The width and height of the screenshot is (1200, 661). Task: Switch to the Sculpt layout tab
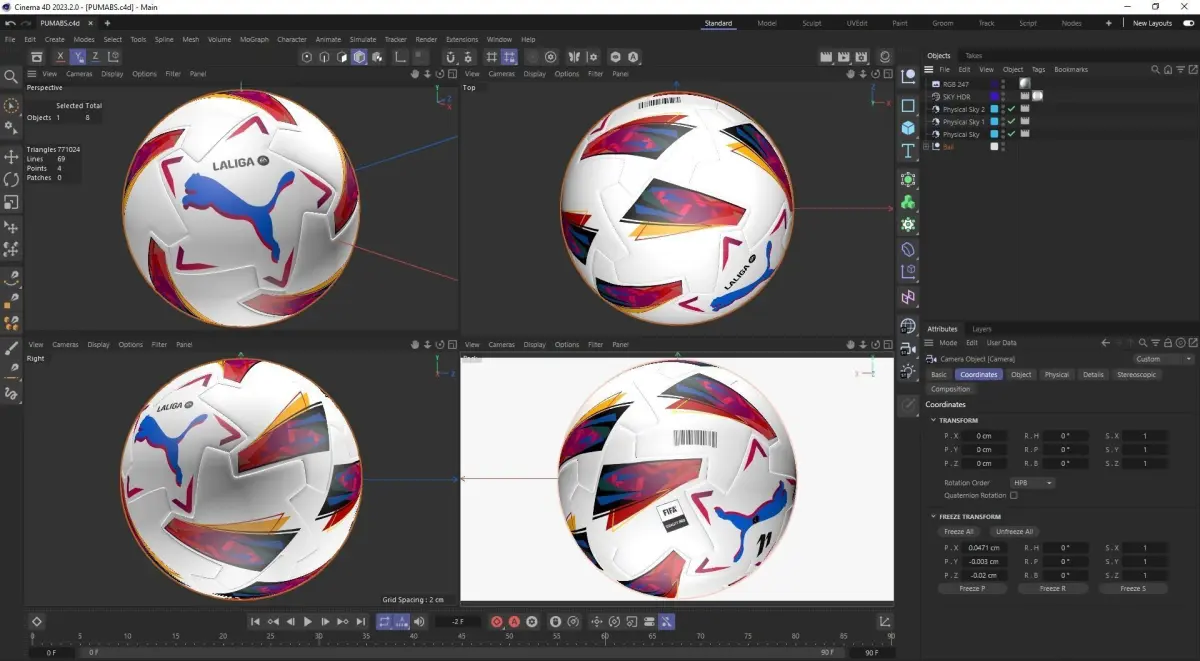[811, 23]
